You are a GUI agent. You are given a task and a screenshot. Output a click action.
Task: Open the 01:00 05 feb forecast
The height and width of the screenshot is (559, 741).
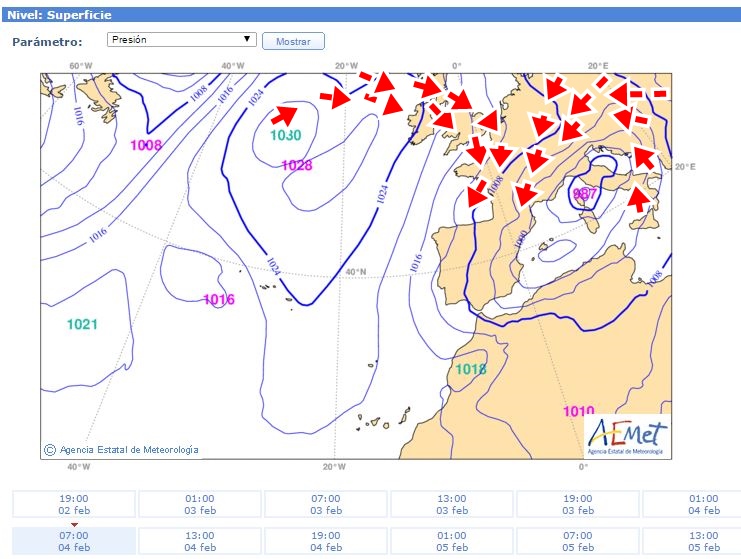452,542
